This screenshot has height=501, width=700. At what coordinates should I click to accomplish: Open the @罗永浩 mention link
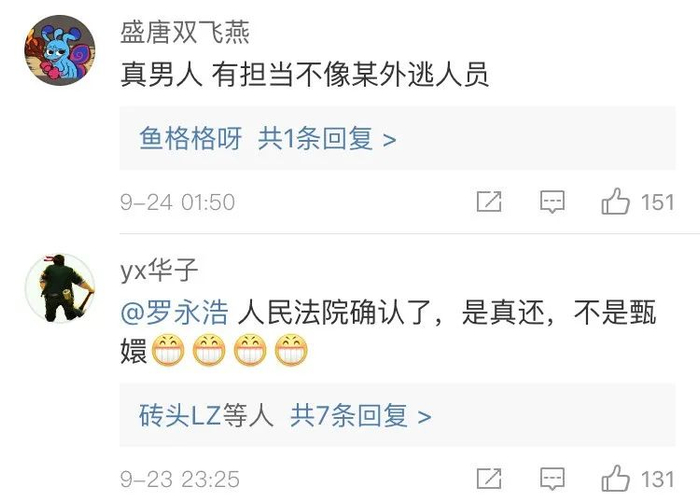[175, 313]
